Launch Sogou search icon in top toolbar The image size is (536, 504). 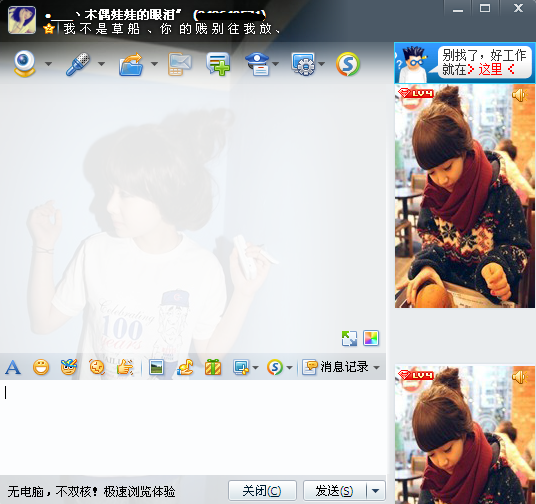[x=348, y=64]
